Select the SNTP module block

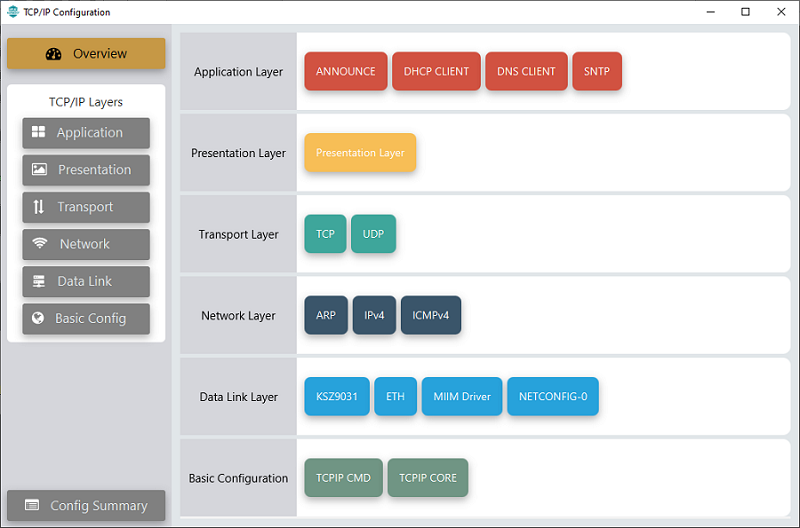click(597, 71)
